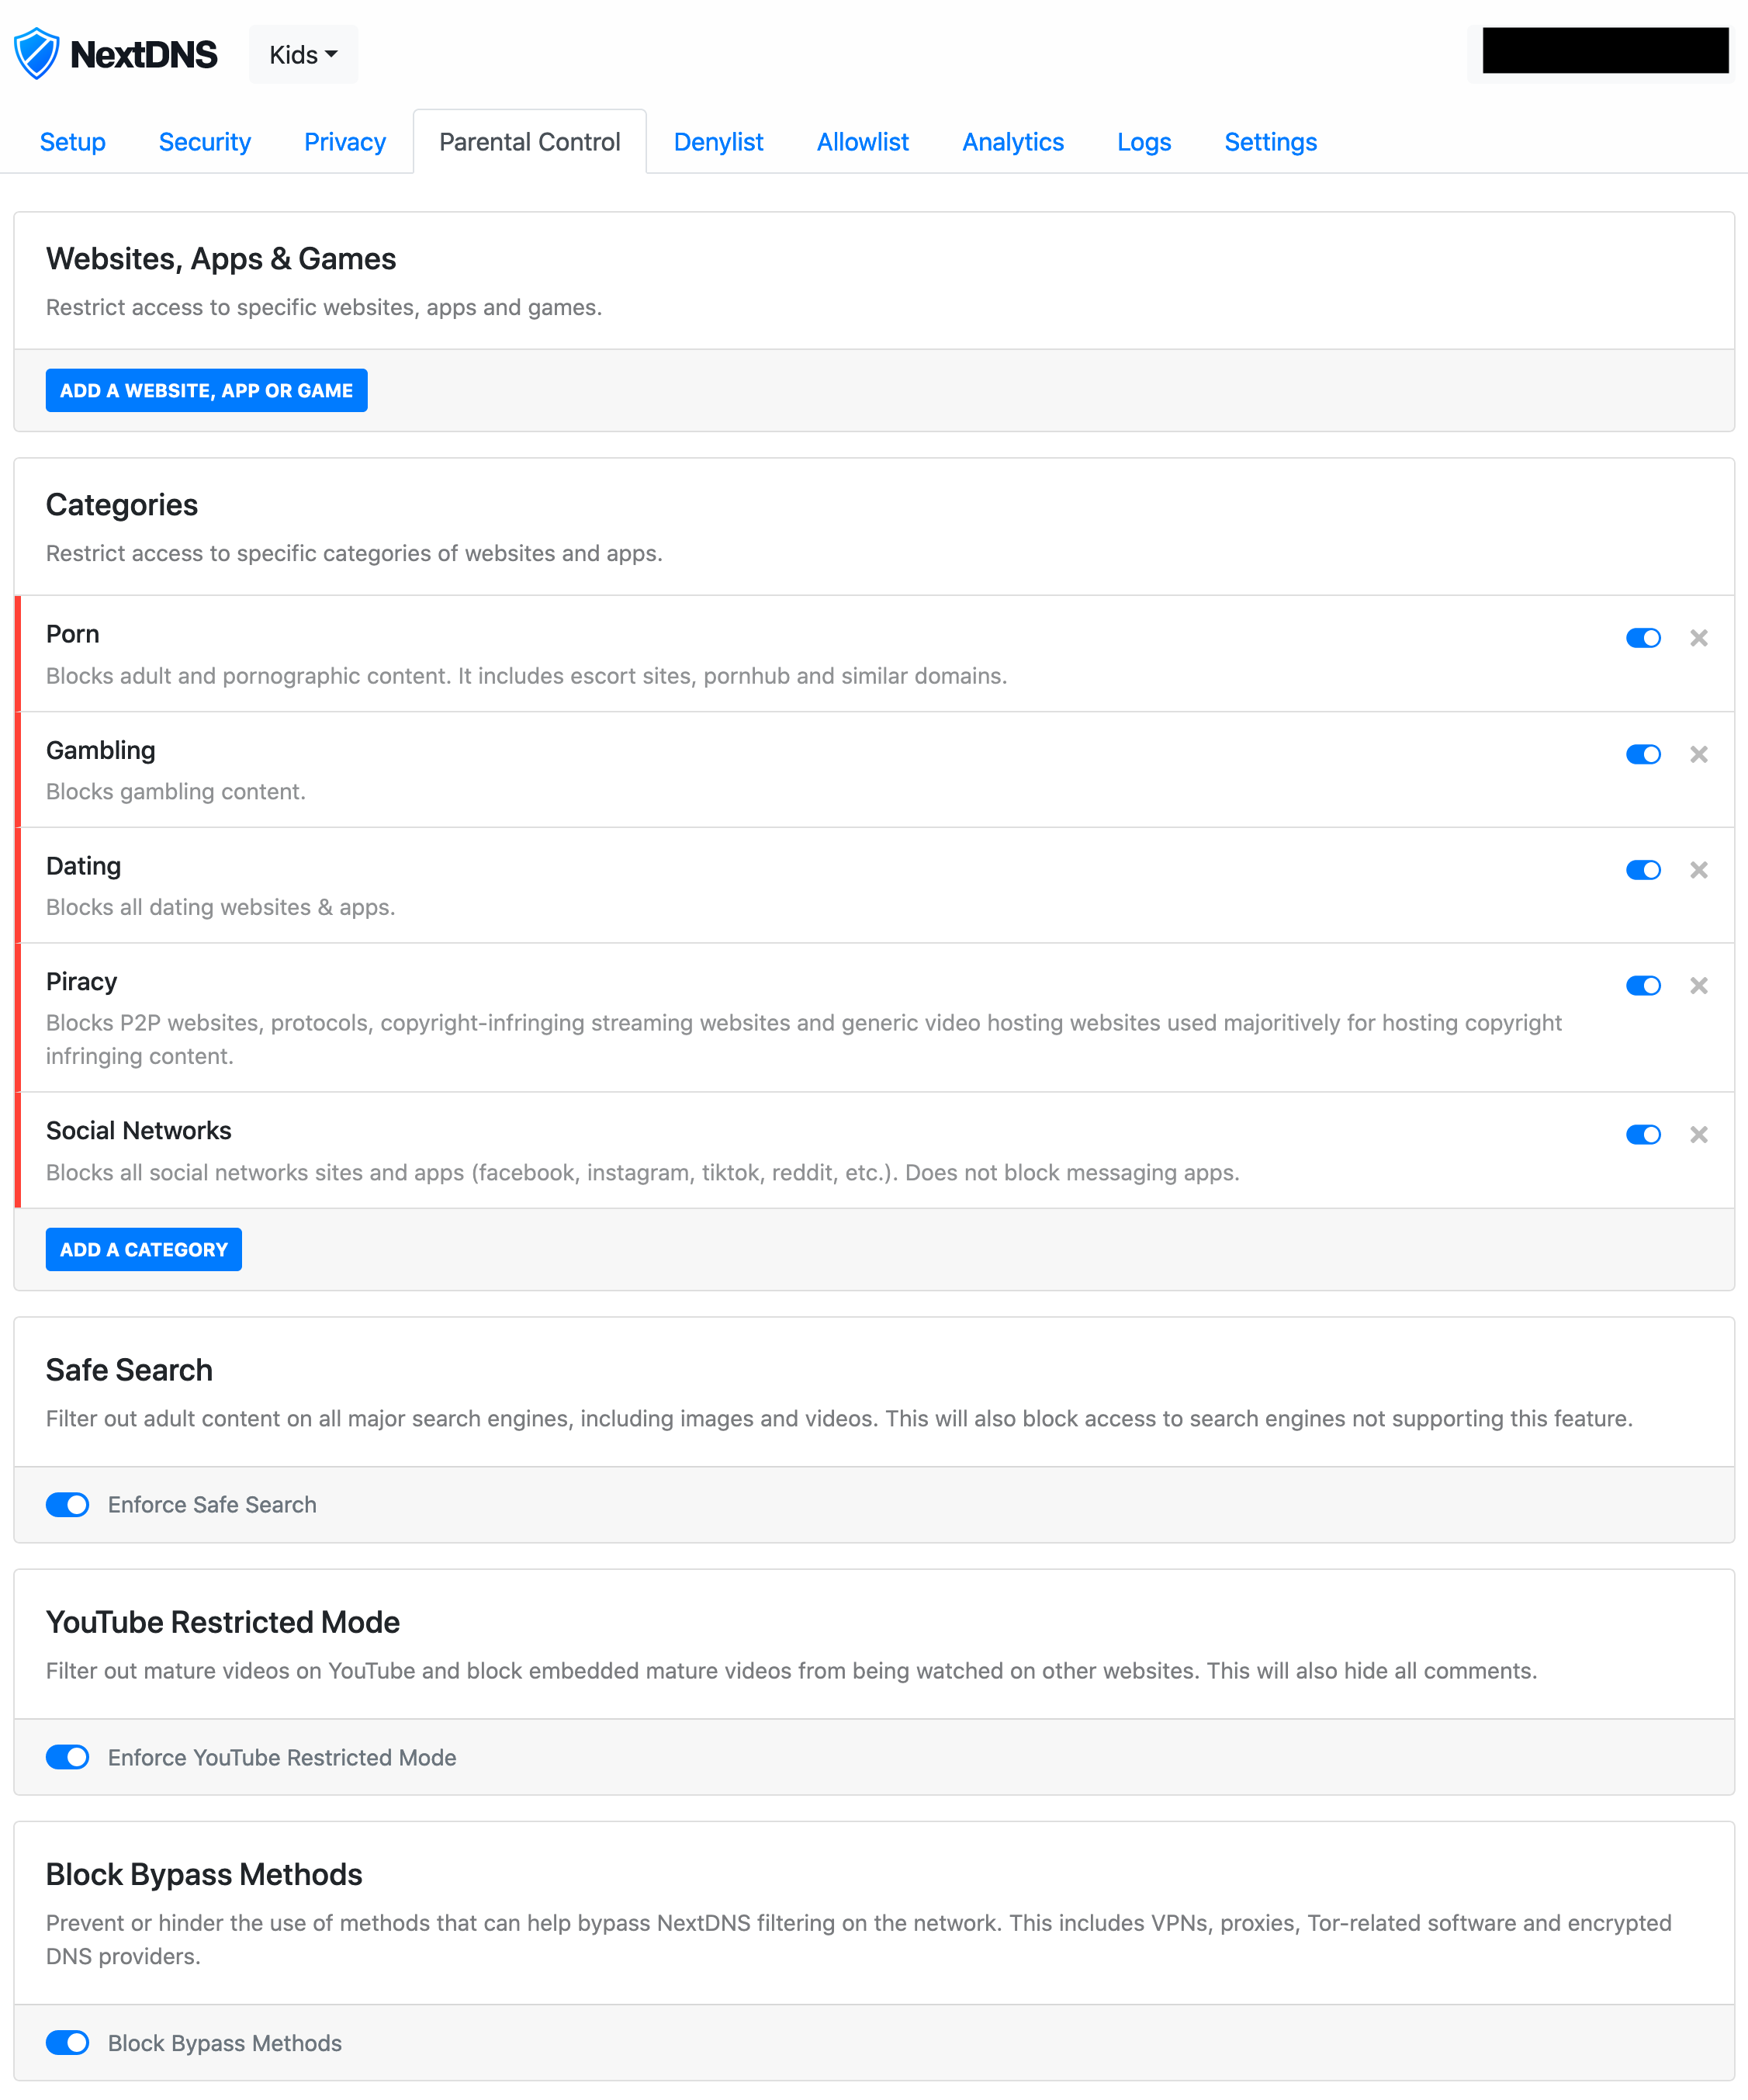The height and width of the screenshot is (2100, 1748).
Task: Disable Enforce Safe Search toggle
Action: point(68,1505)
